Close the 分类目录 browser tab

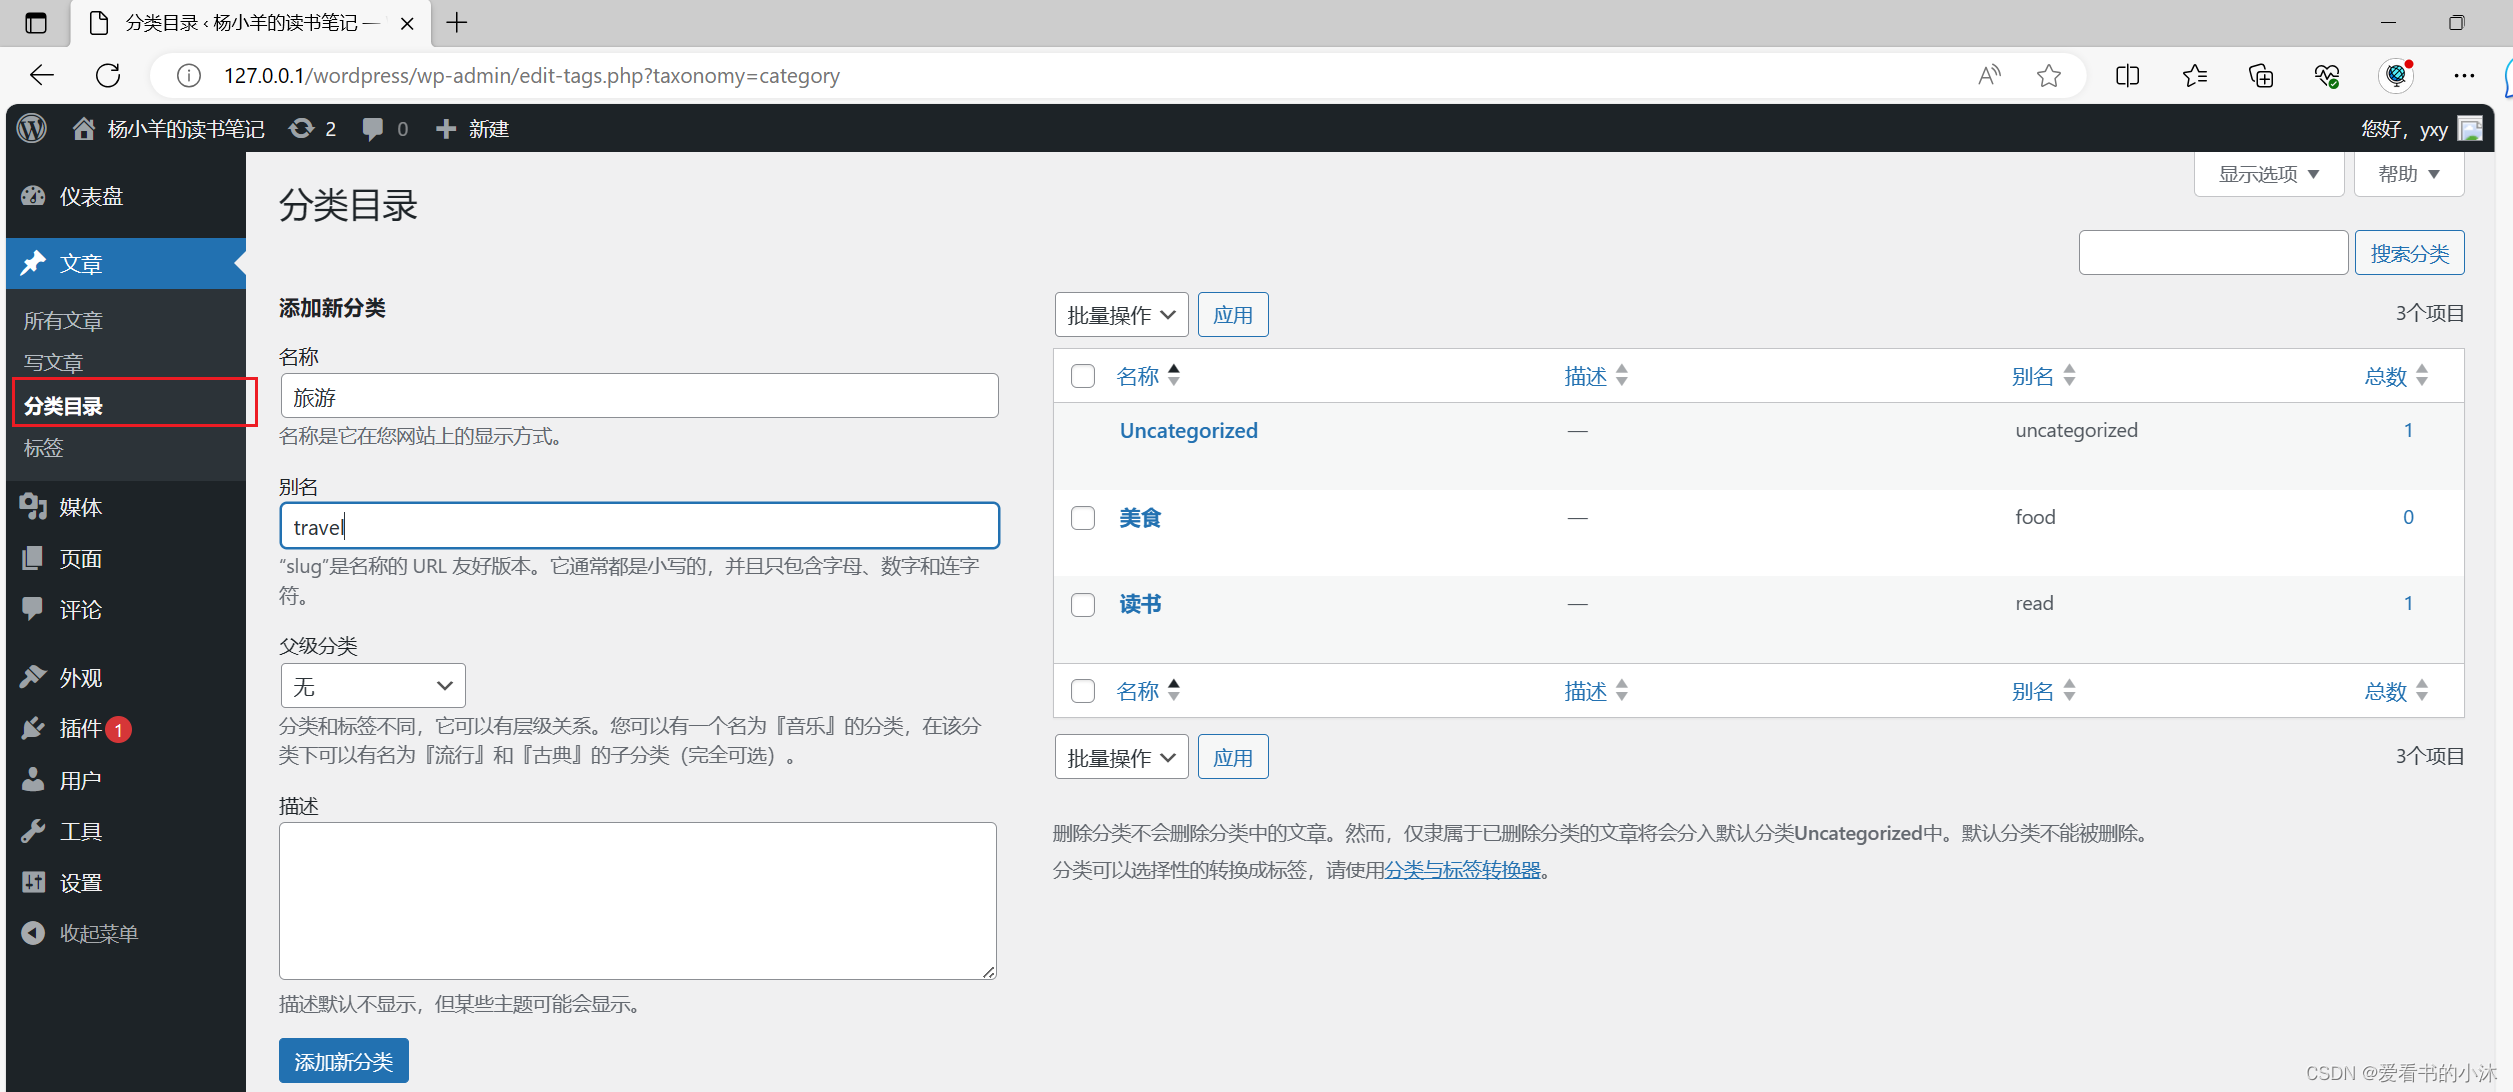407,23
